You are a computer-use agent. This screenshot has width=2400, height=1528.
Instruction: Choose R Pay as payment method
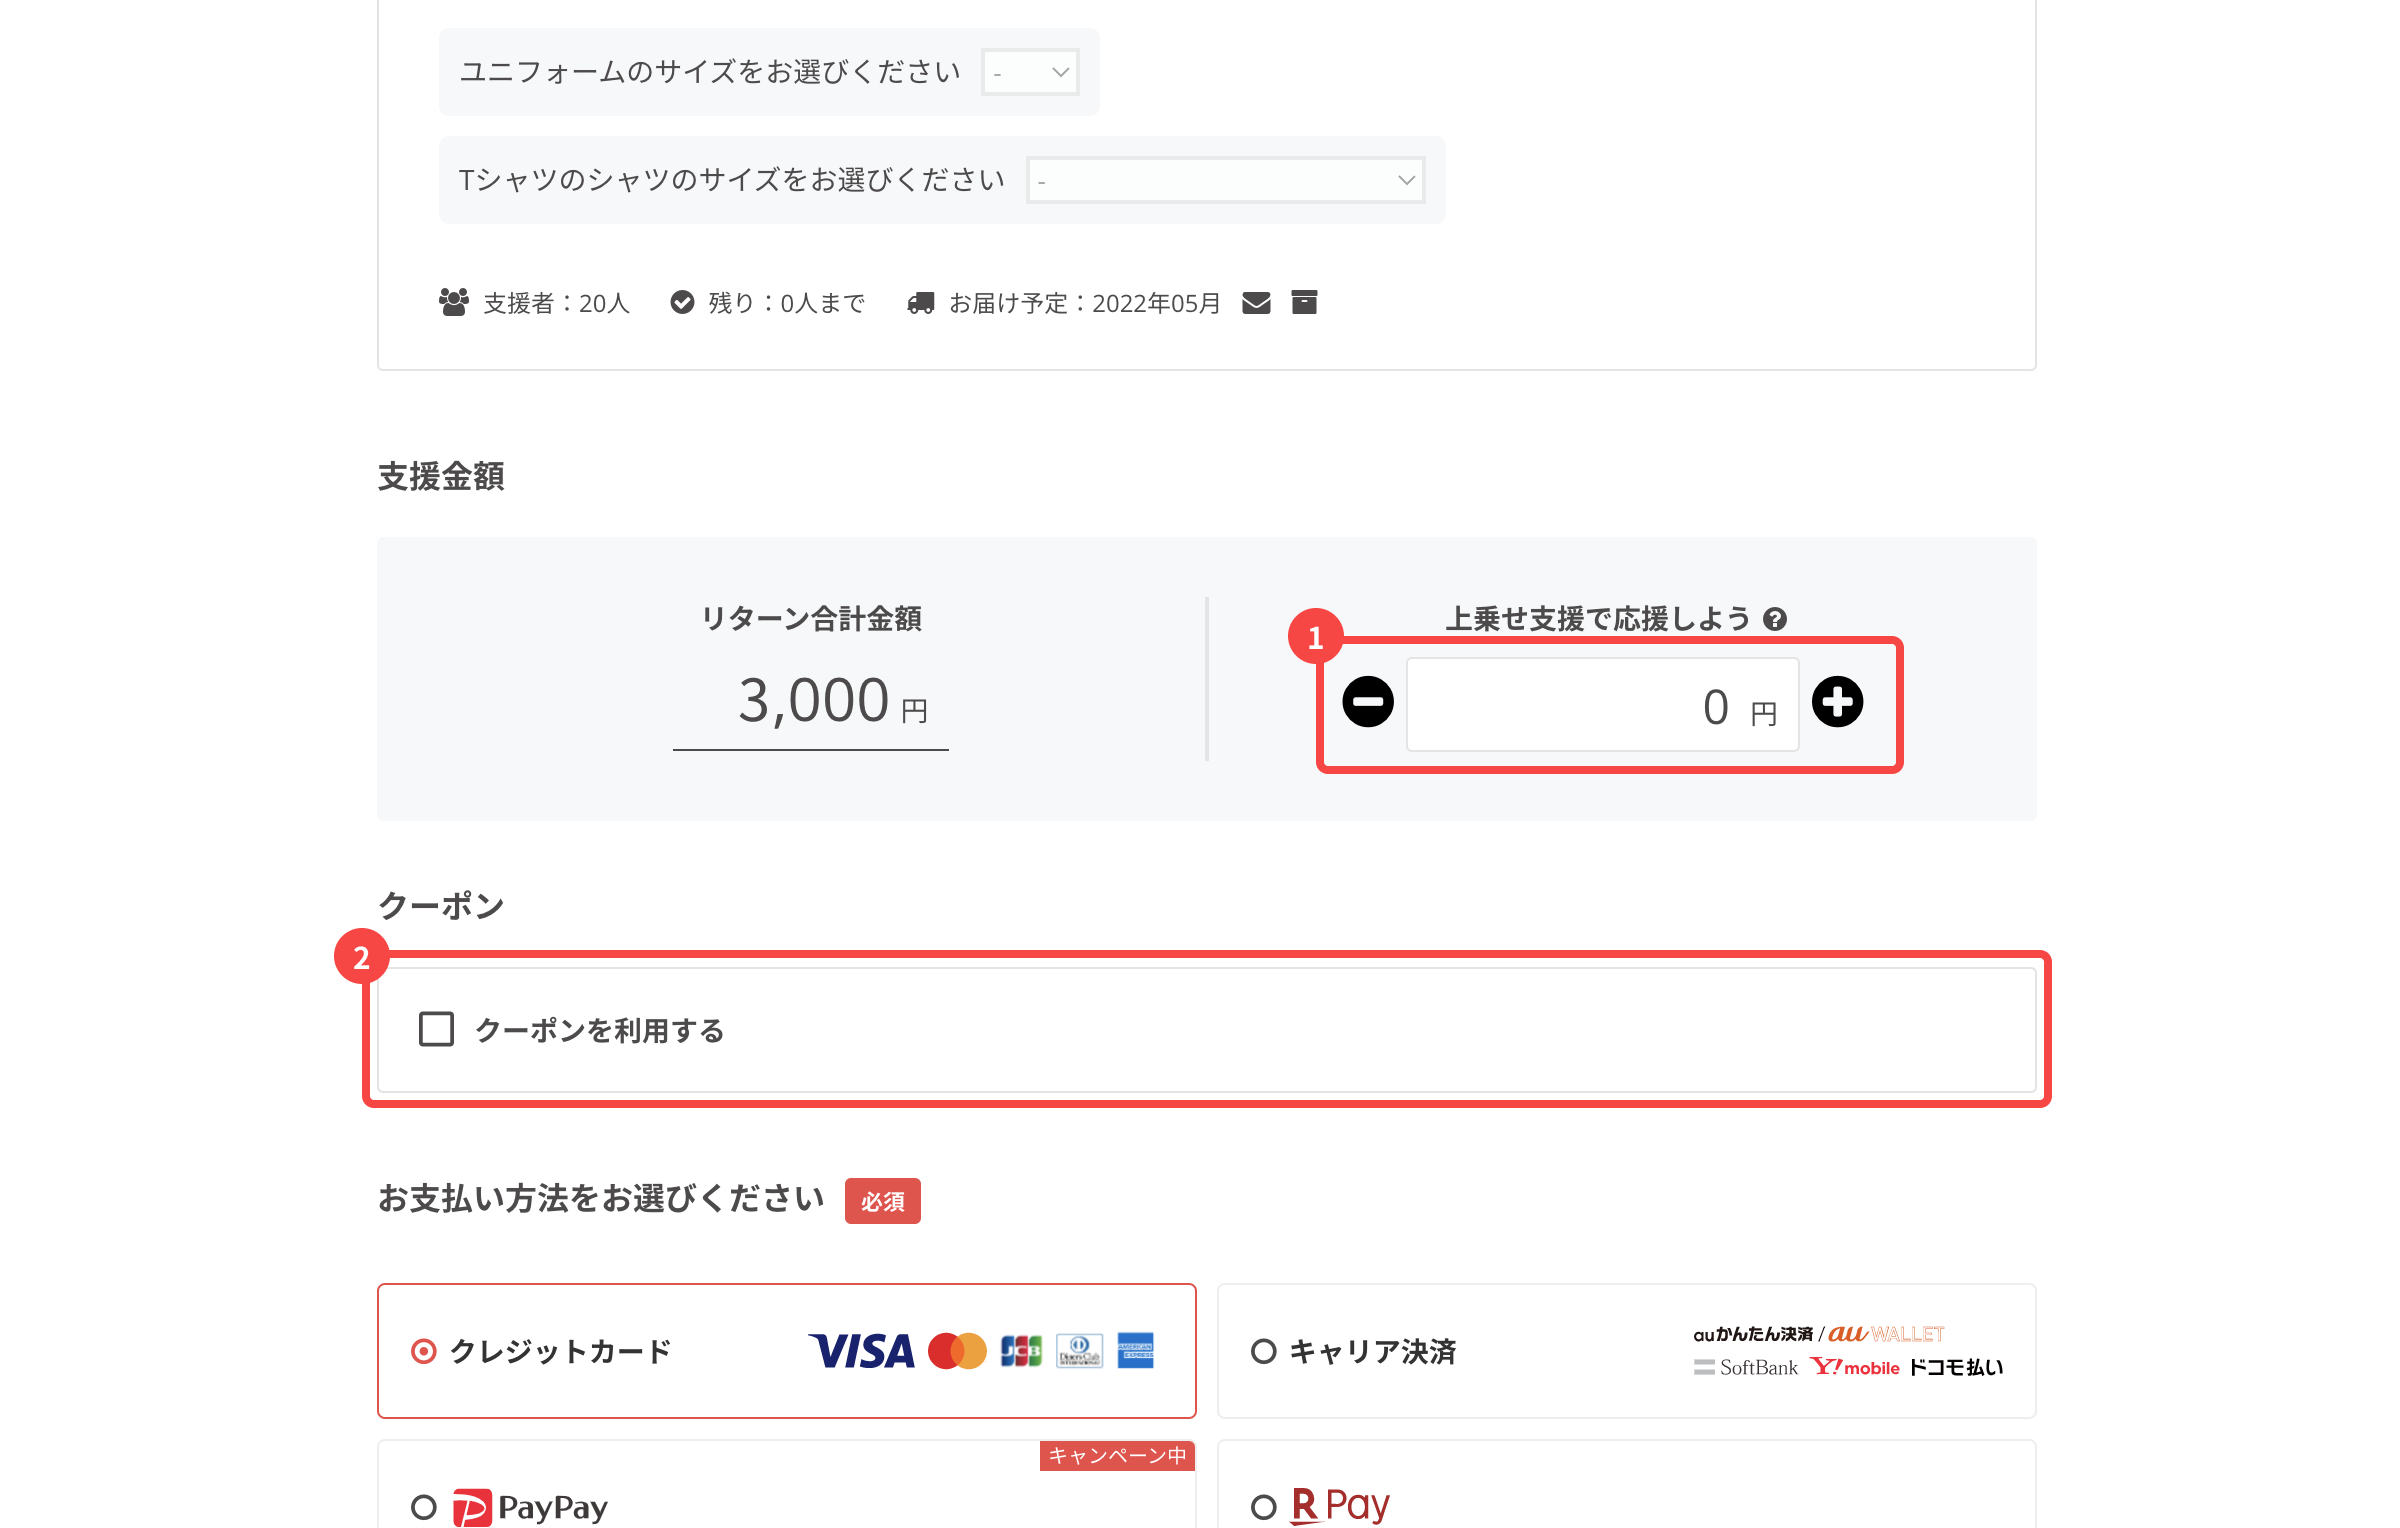1263,1506
